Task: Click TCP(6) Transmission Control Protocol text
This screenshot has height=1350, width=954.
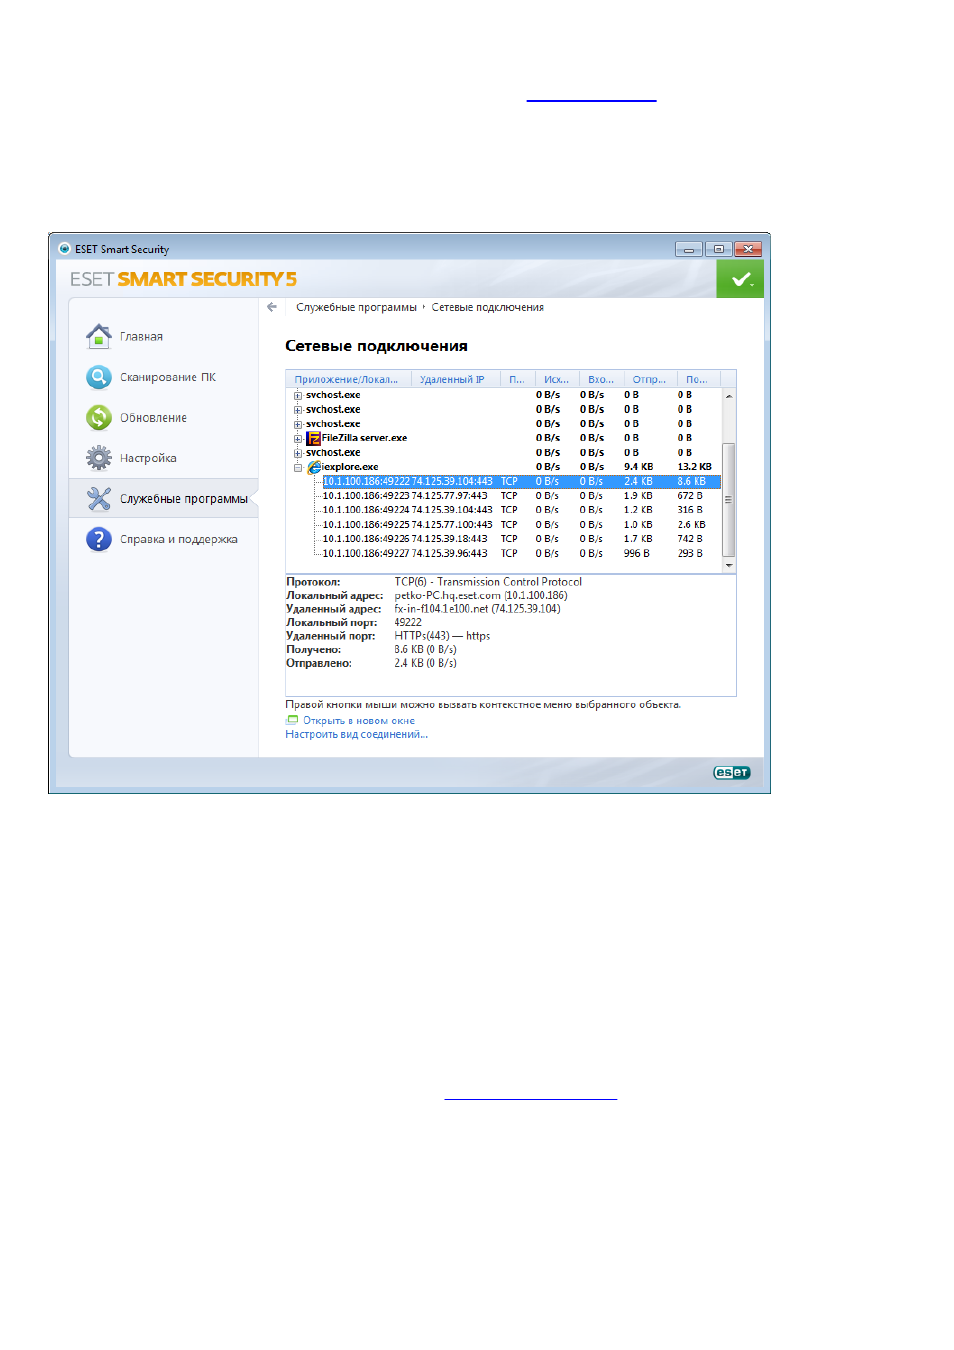Action: click(488, 581)
